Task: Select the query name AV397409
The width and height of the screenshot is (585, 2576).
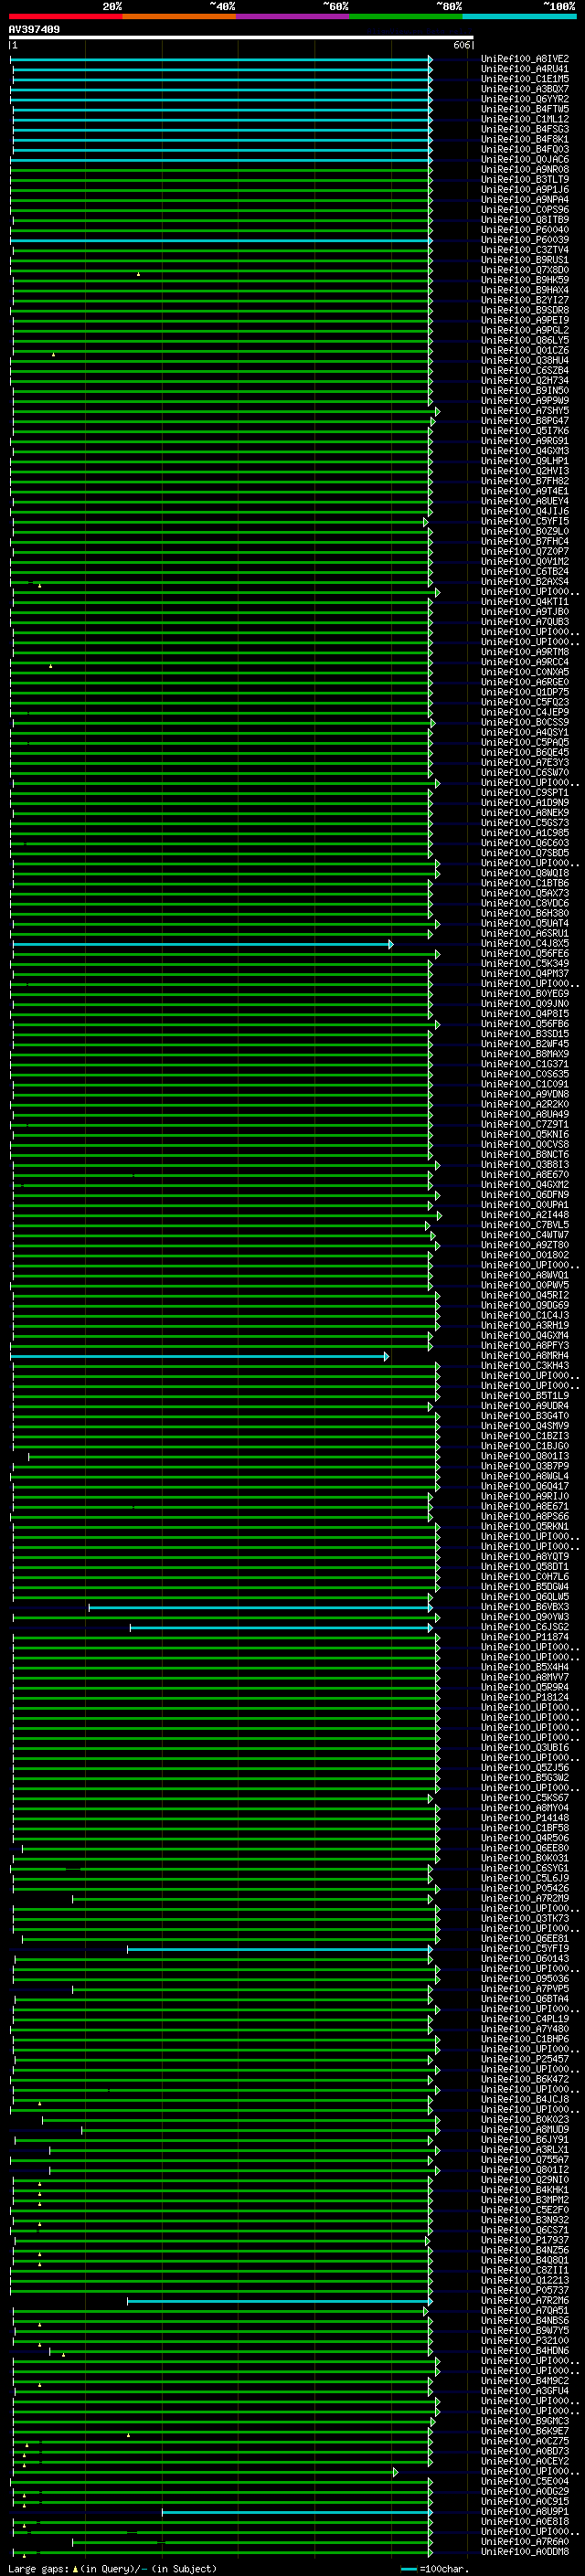Action: [x=34, y=30]
